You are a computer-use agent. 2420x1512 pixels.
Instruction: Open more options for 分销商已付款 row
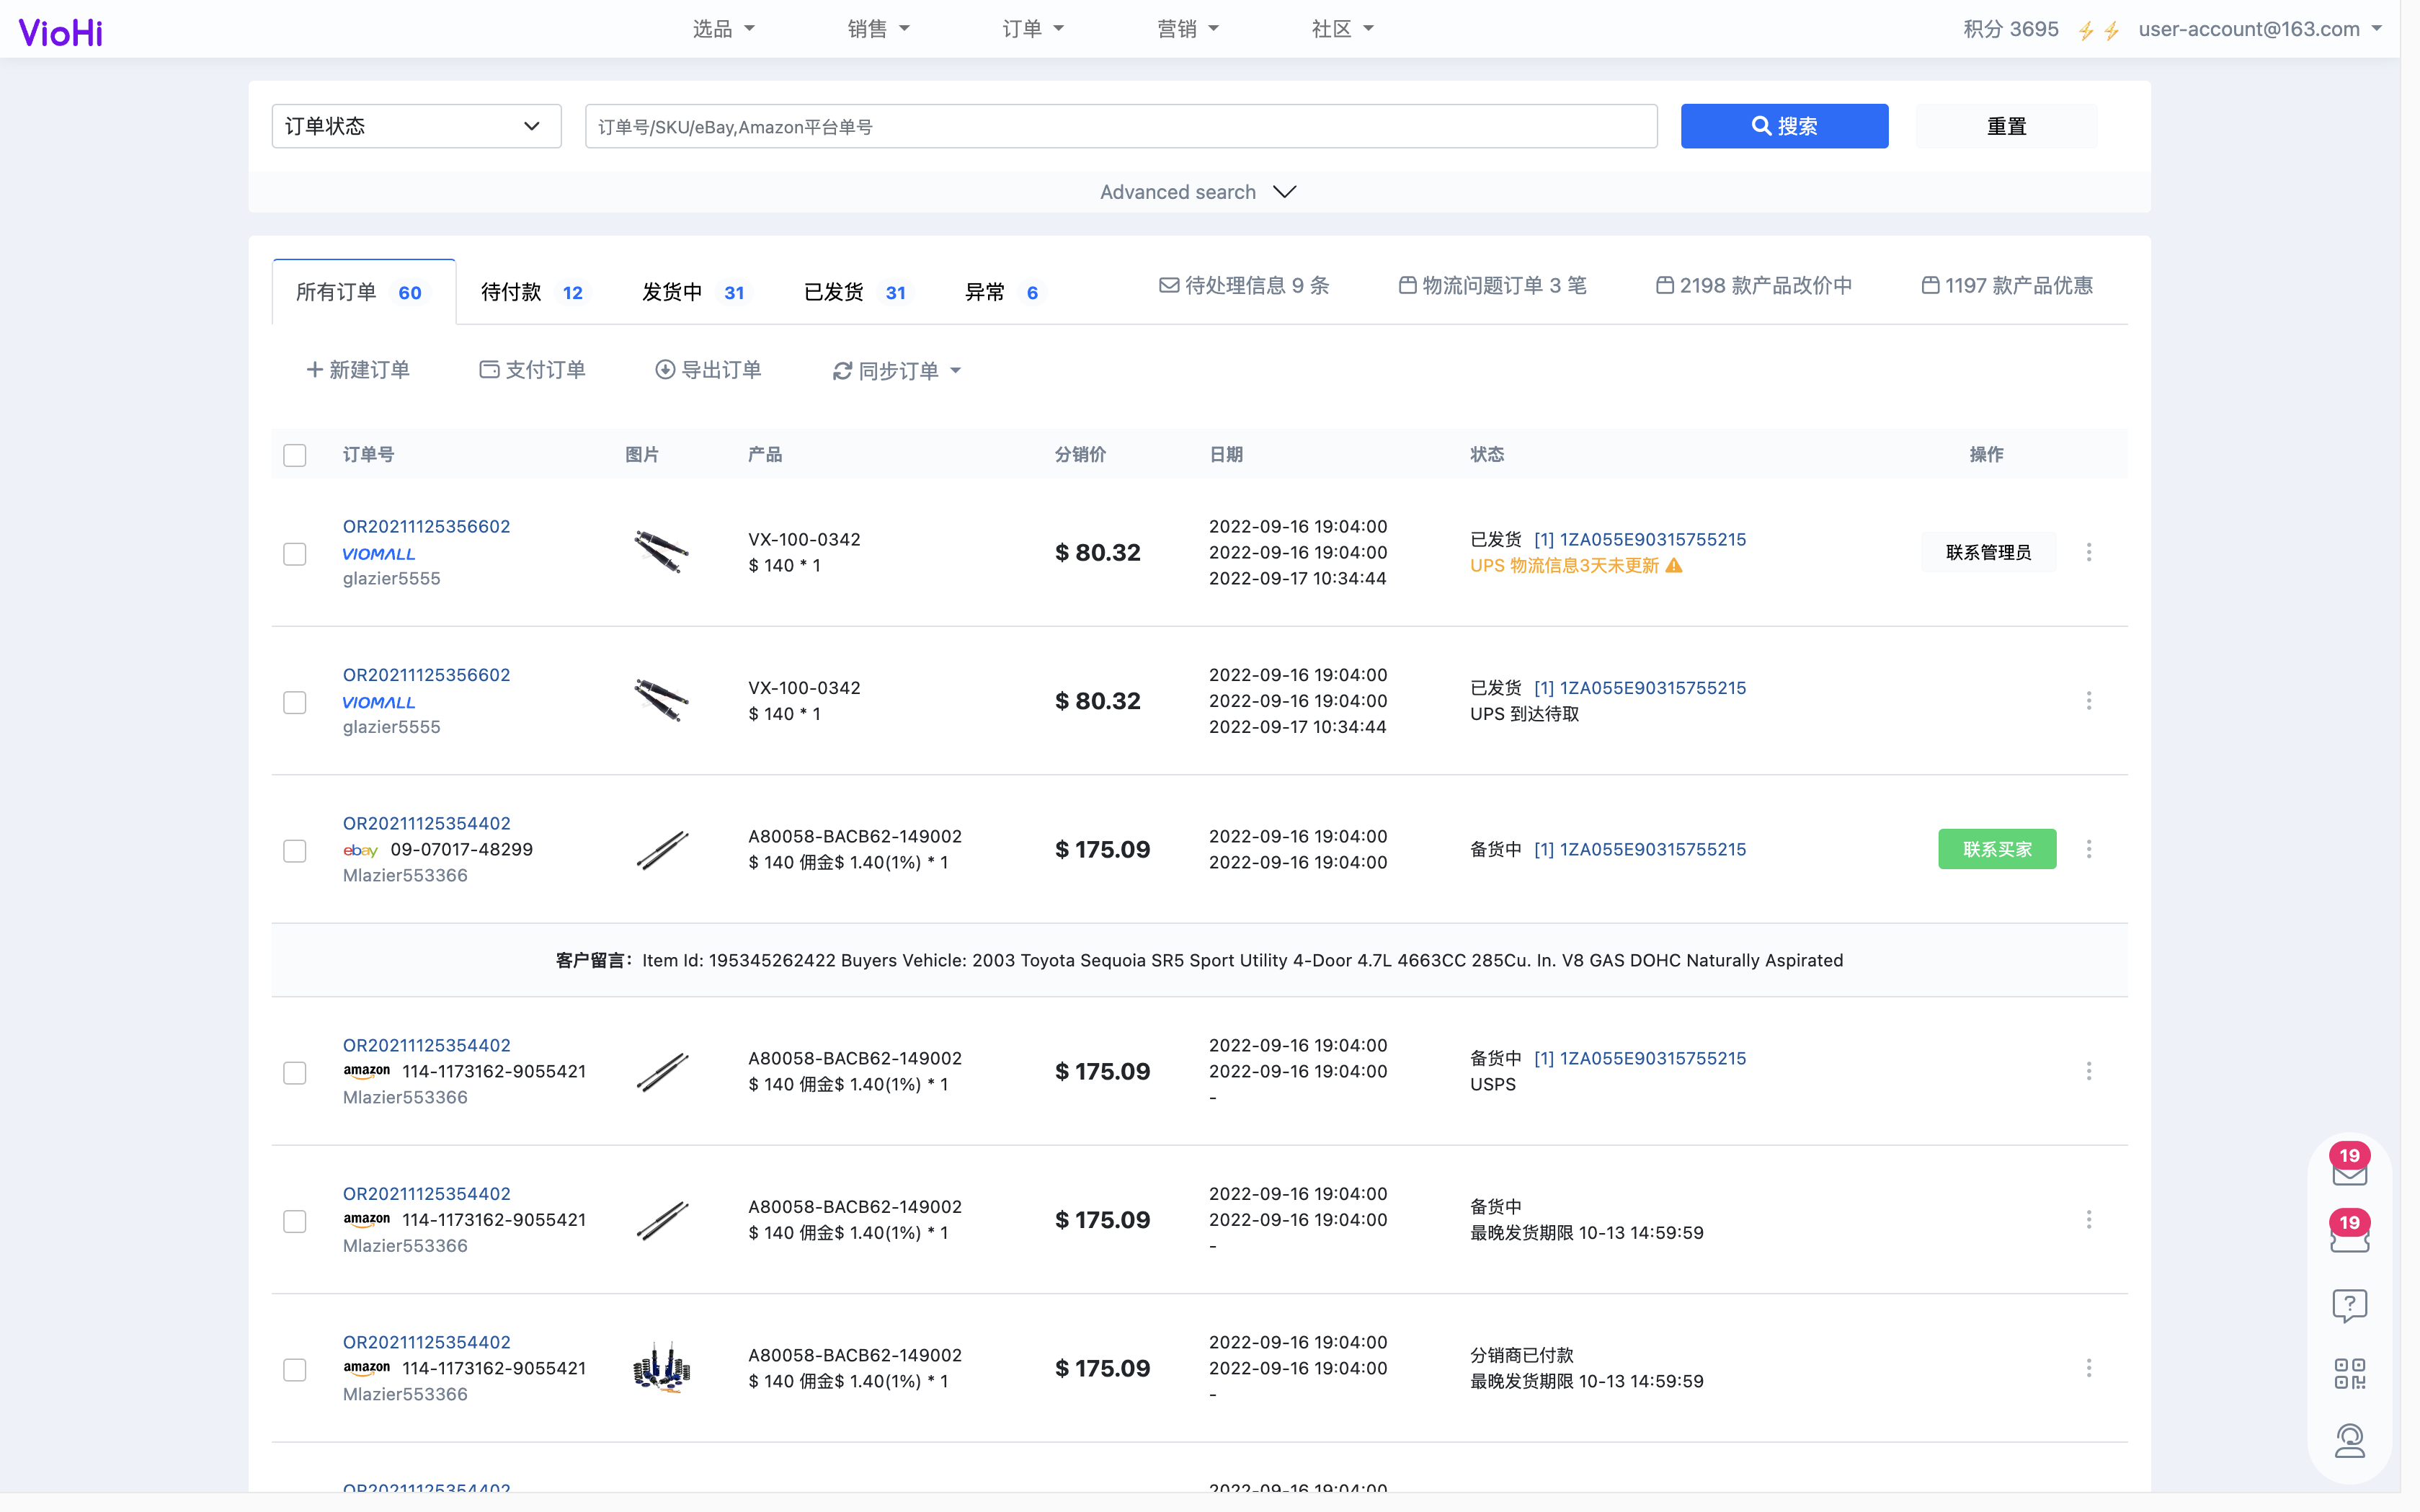(2089, 1368)
